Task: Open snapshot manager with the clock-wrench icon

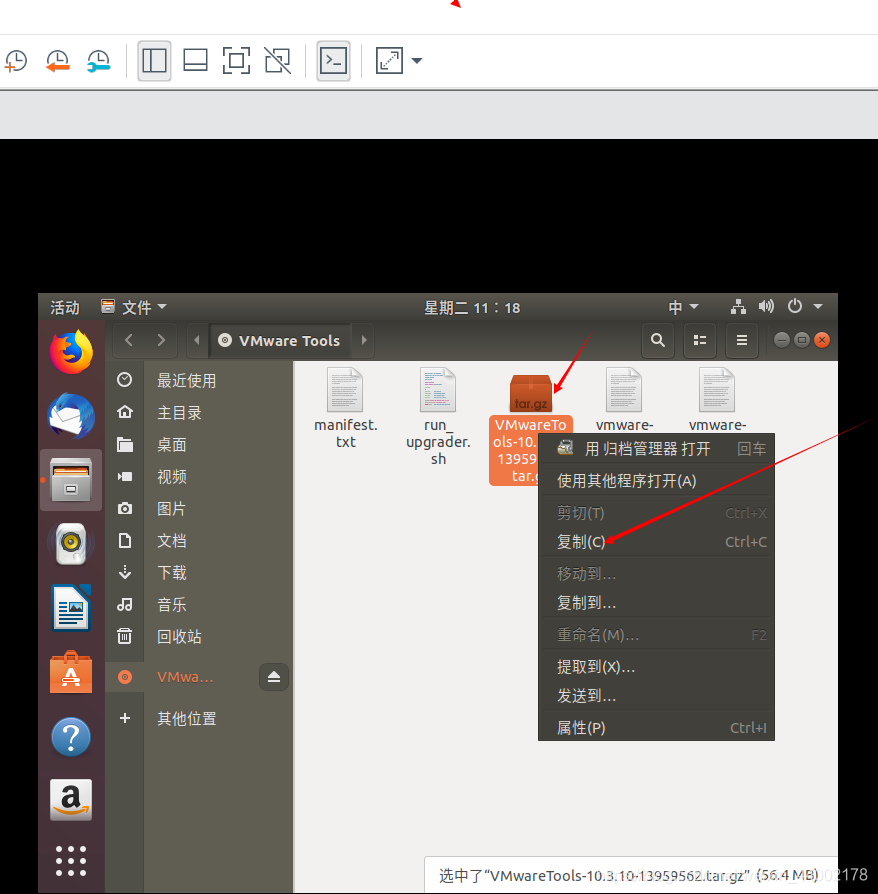Action: pyautogui.click(x=99, y=61)
